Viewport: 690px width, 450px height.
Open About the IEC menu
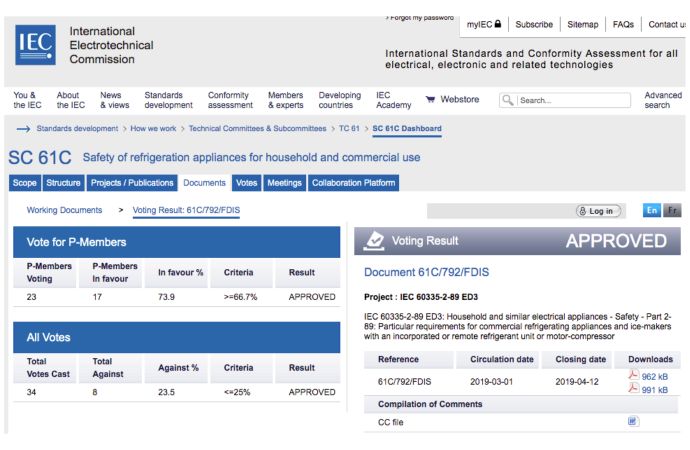coord(70,100)
